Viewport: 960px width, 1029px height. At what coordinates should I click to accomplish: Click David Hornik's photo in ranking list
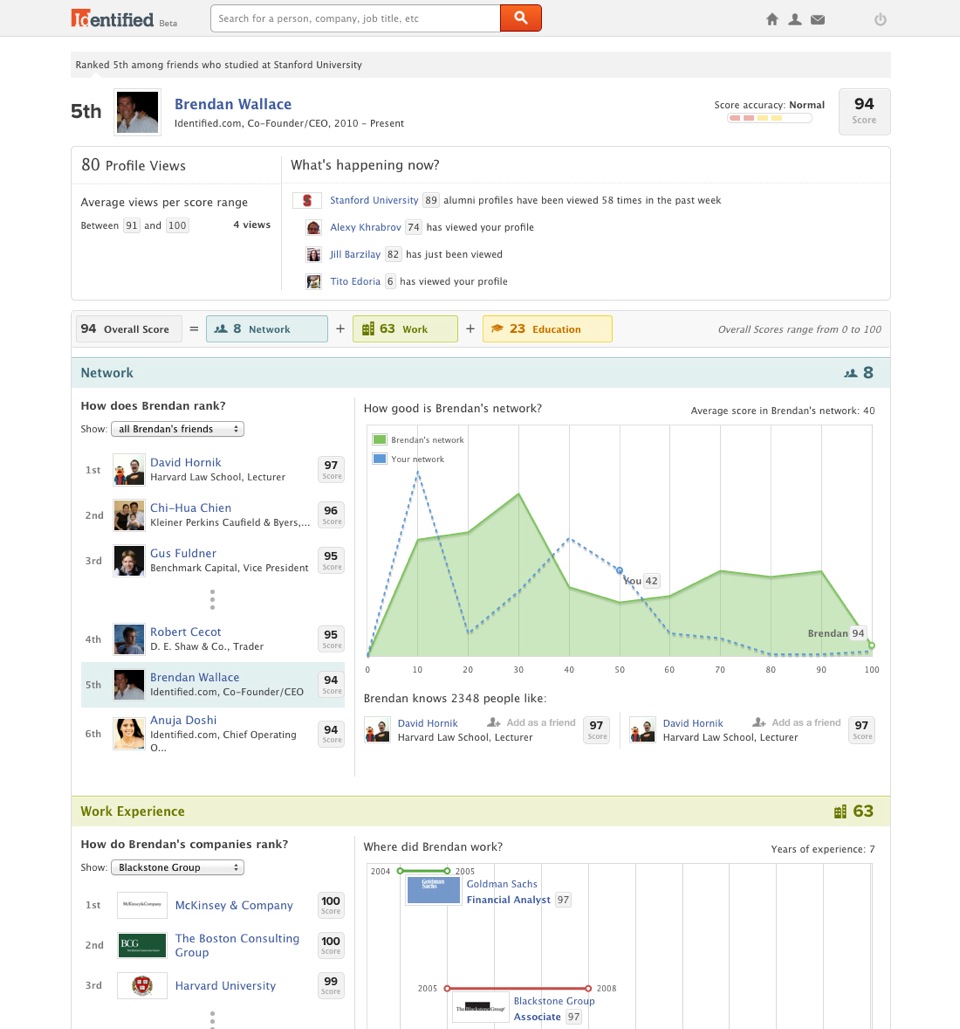click(x=129, y=470)
